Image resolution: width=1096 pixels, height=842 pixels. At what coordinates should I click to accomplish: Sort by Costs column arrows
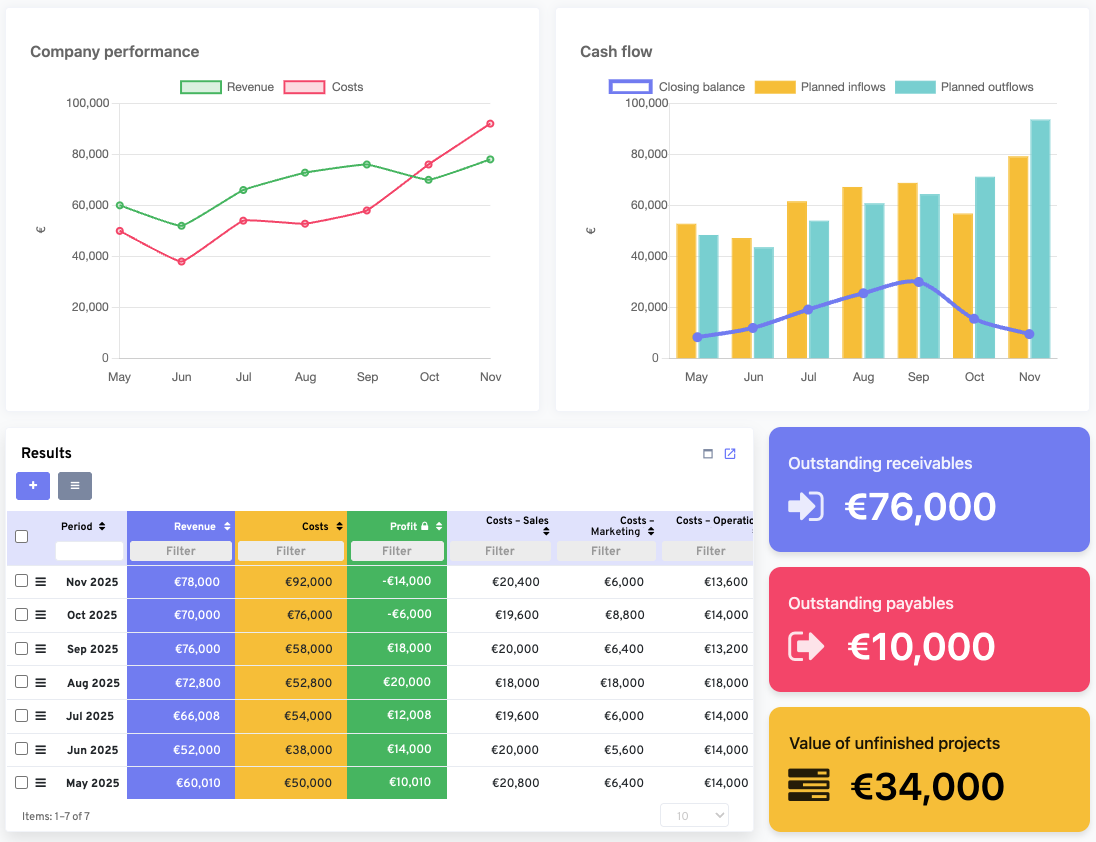coord(340,526)
